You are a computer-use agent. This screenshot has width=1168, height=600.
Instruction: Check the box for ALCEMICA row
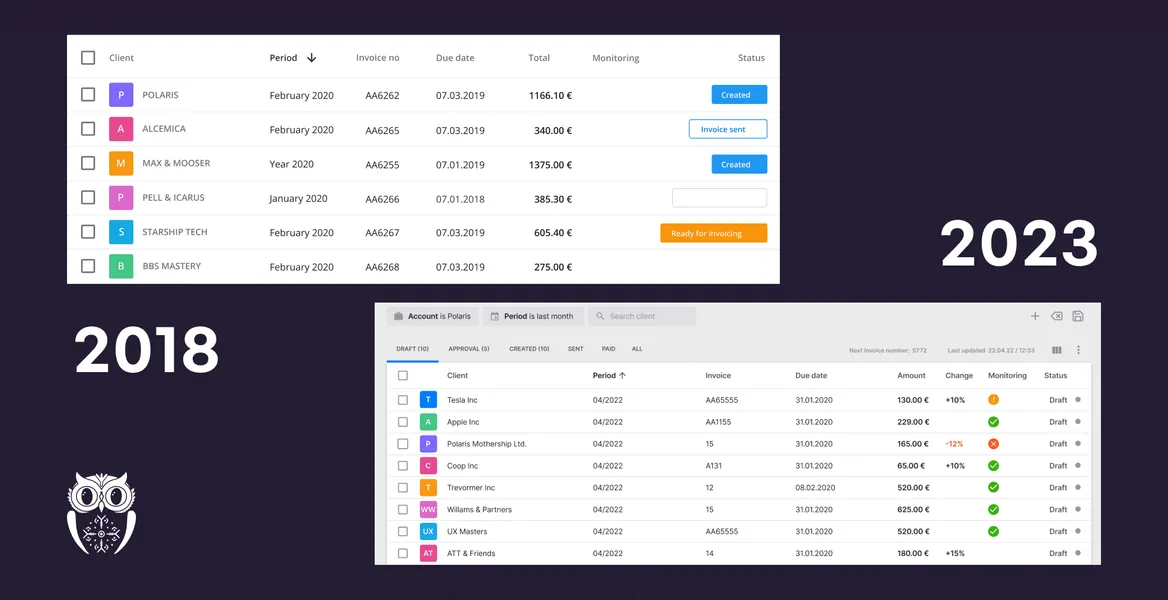point(88,129)
